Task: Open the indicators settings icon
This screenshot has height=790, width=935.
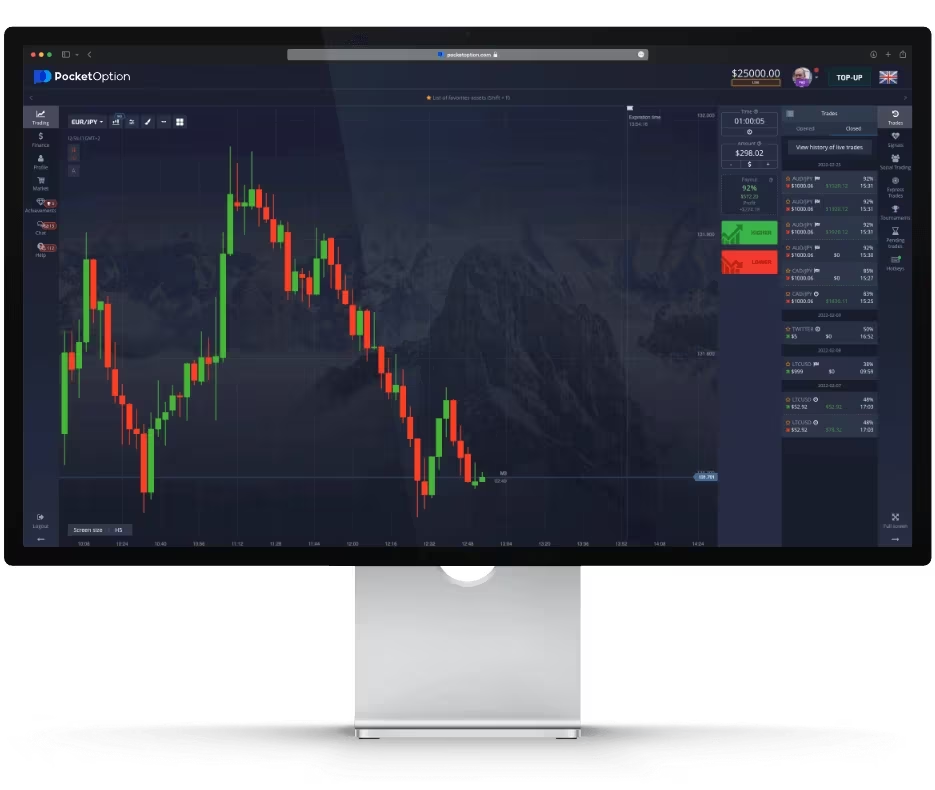Action: tap(132, 122)
